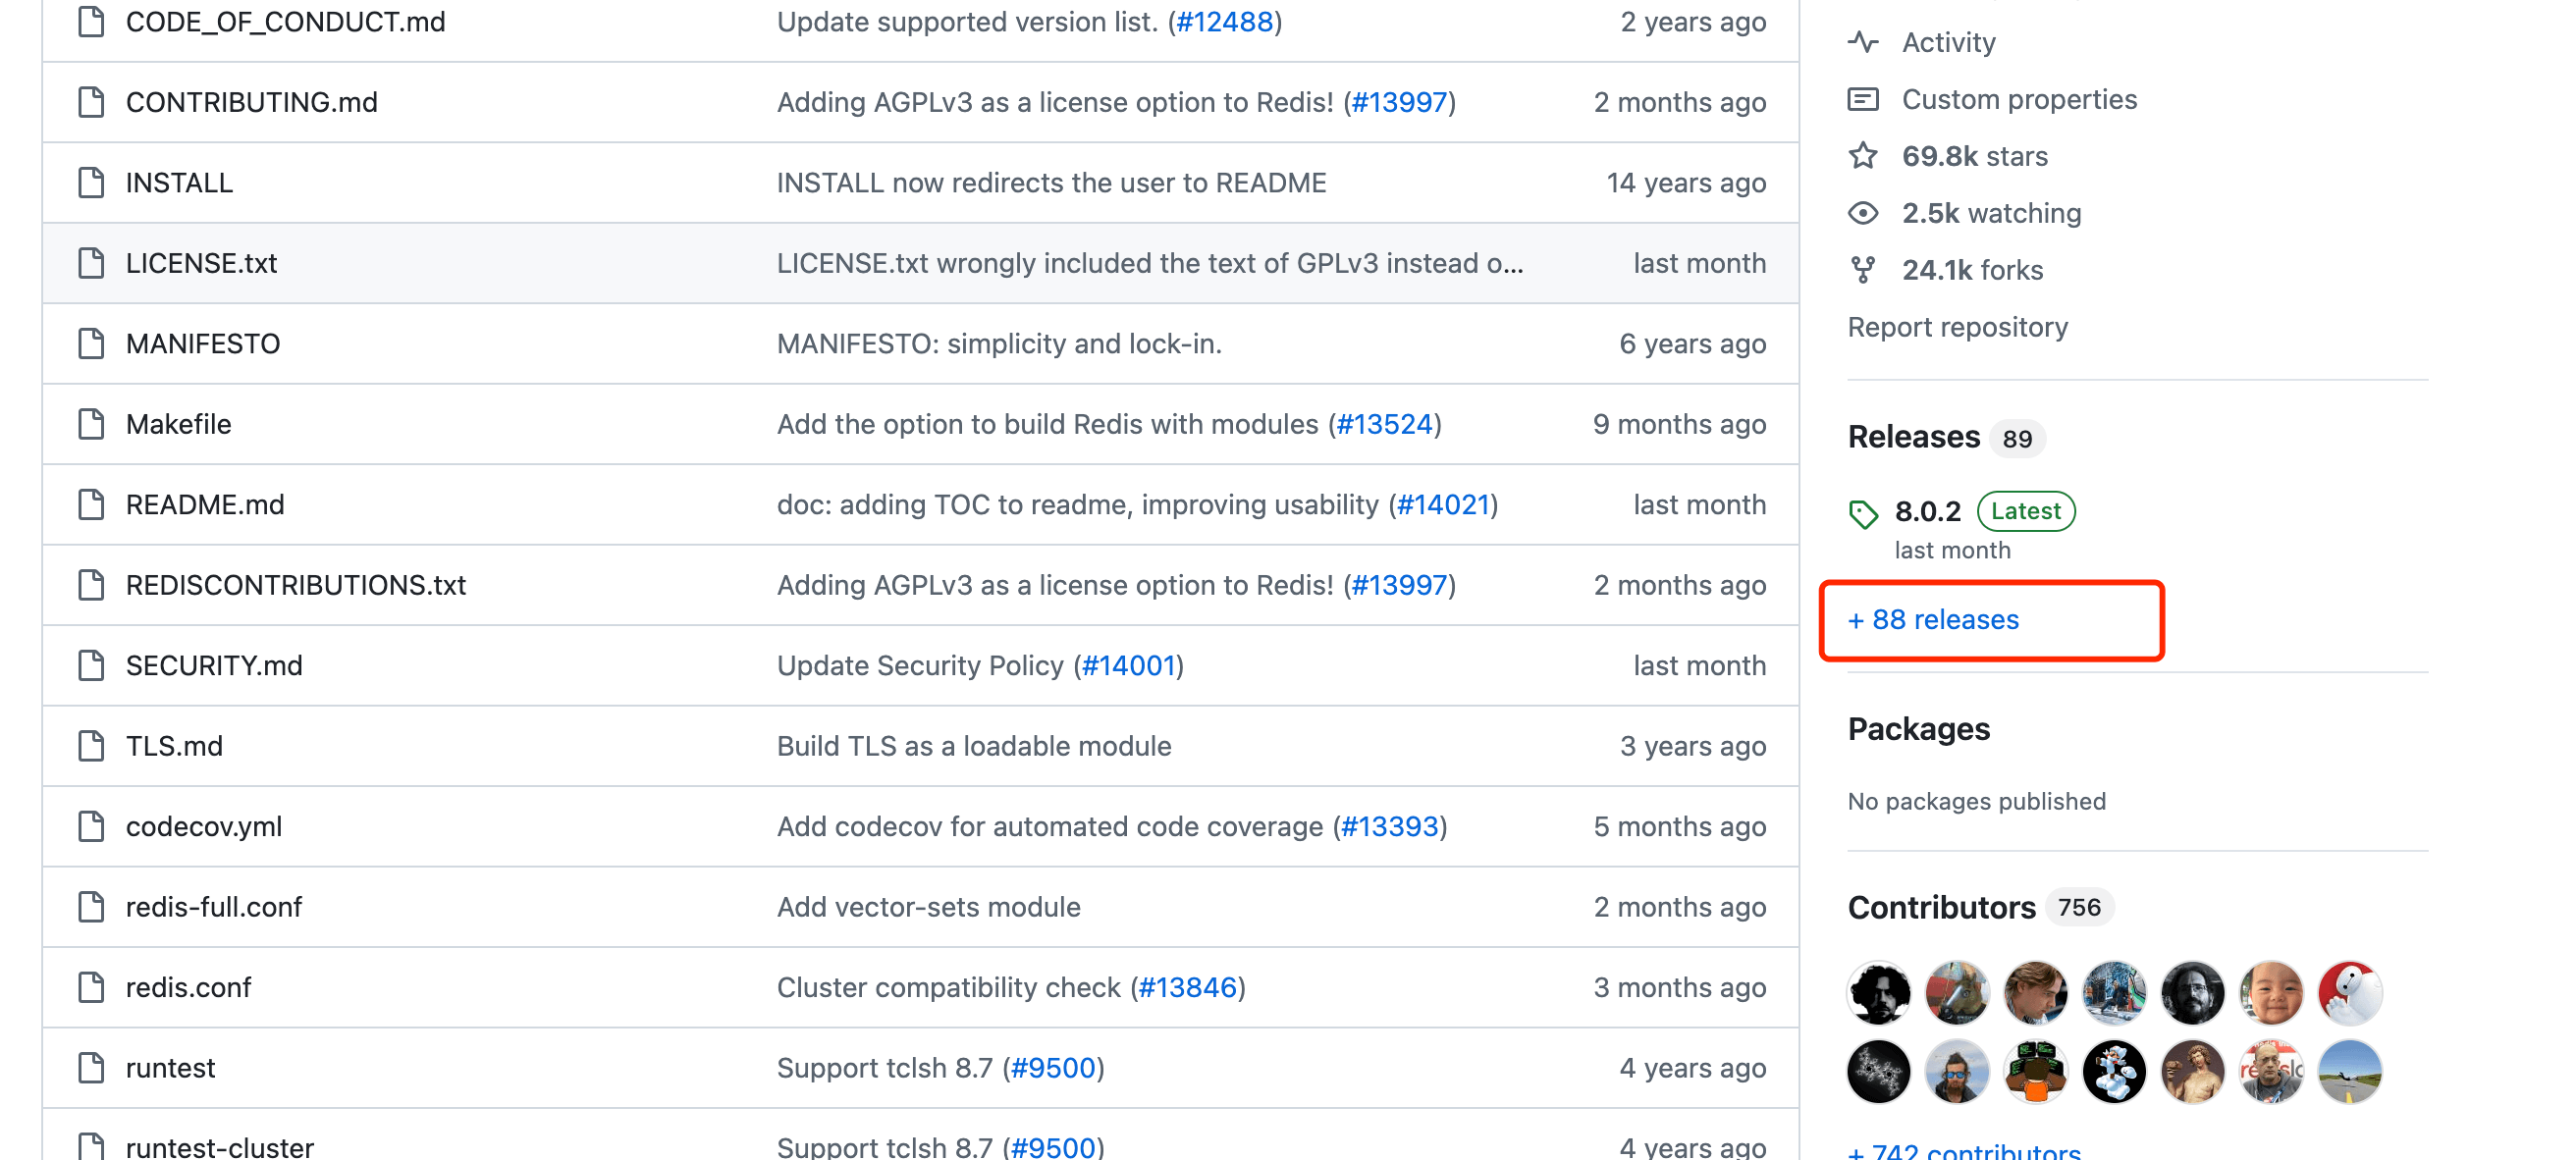2576x1160 pixels.
Task: Click the Report repository link
Action: 1957,327
